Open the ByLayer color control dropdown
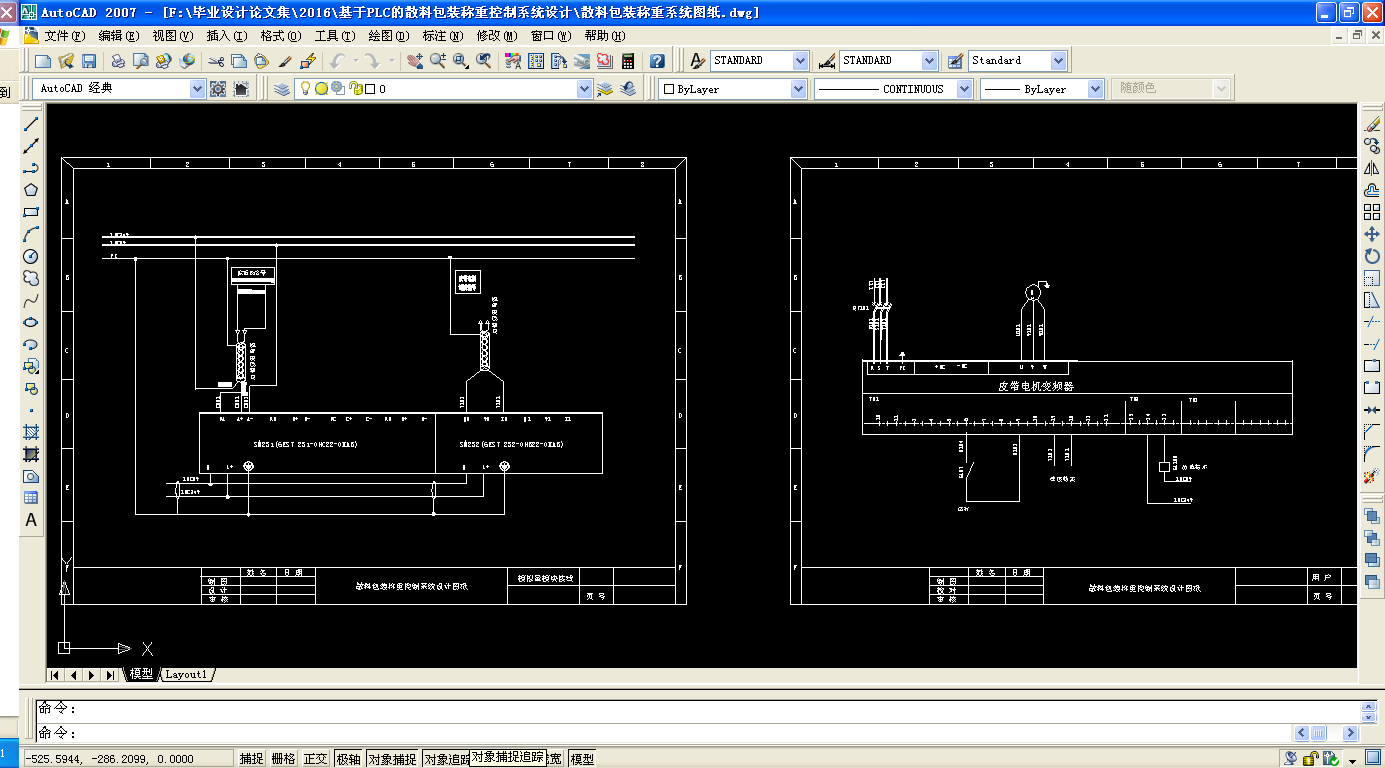The width and height of the screenshot is (1385, 768). pyautogui.click(x=798, y=89)
